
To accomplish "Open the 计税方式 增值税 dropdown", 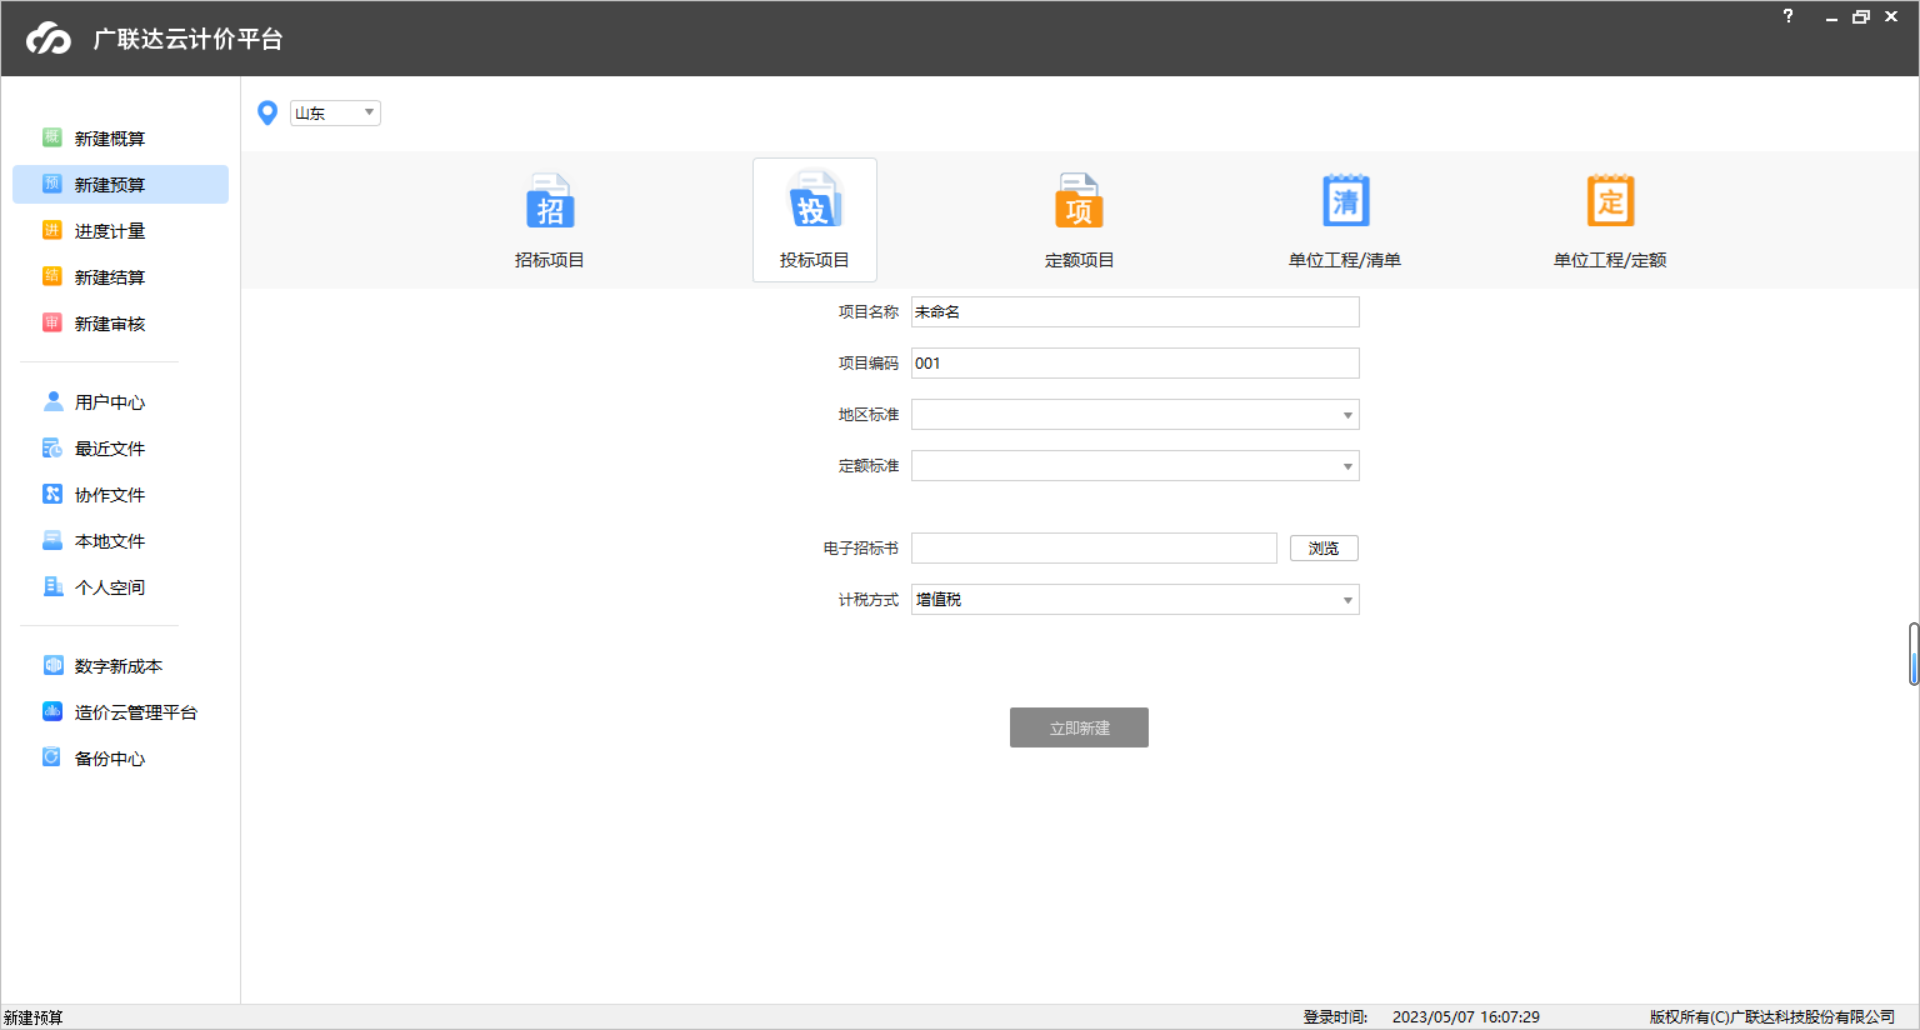I will point(1135,599).
